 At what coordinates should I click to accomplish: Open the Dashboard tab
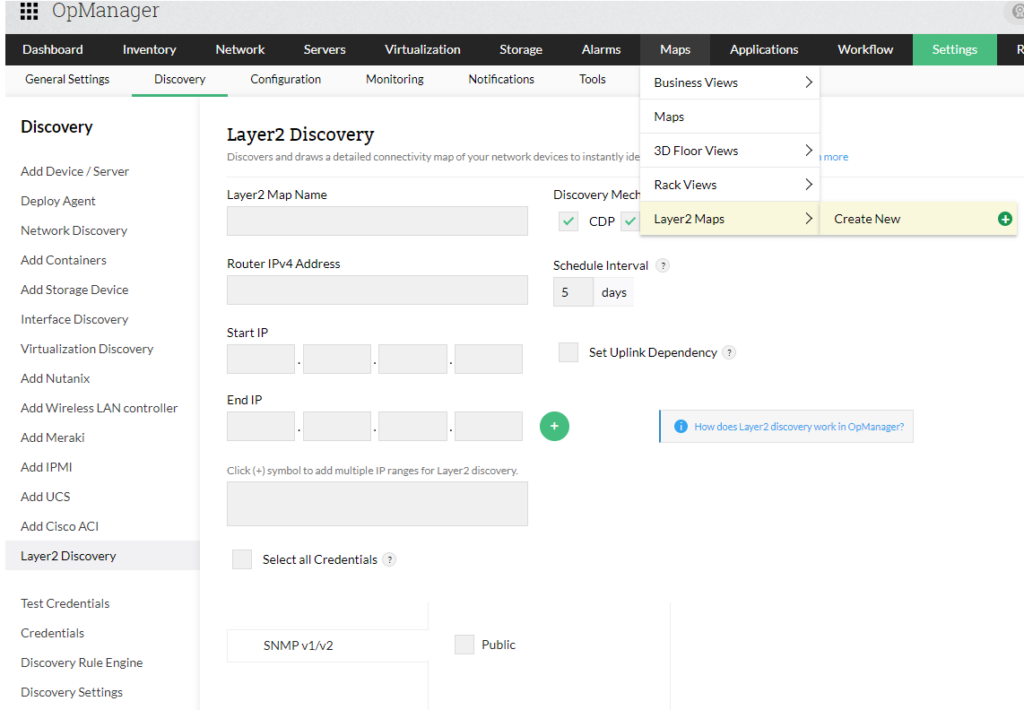coord(52,50)
